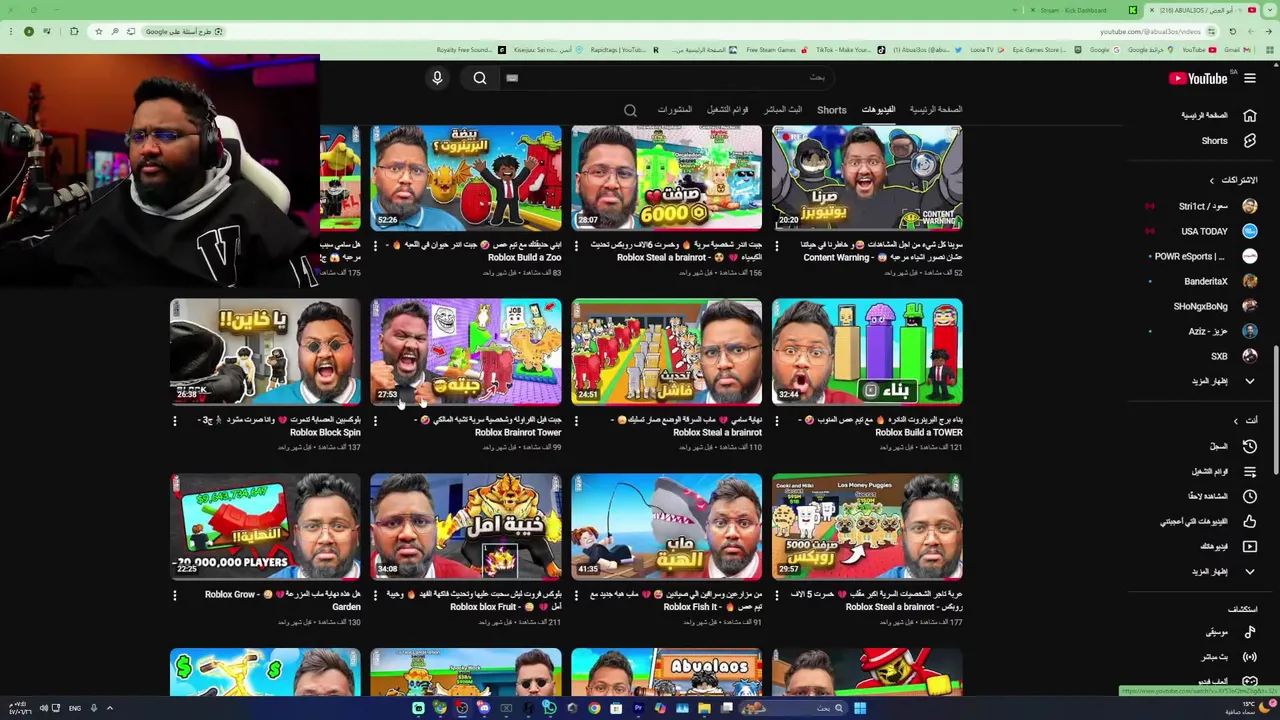Viewport: 1280px width, 720px height.
Task: Click the channel tab search magnifier
Action: click(630, 110)
